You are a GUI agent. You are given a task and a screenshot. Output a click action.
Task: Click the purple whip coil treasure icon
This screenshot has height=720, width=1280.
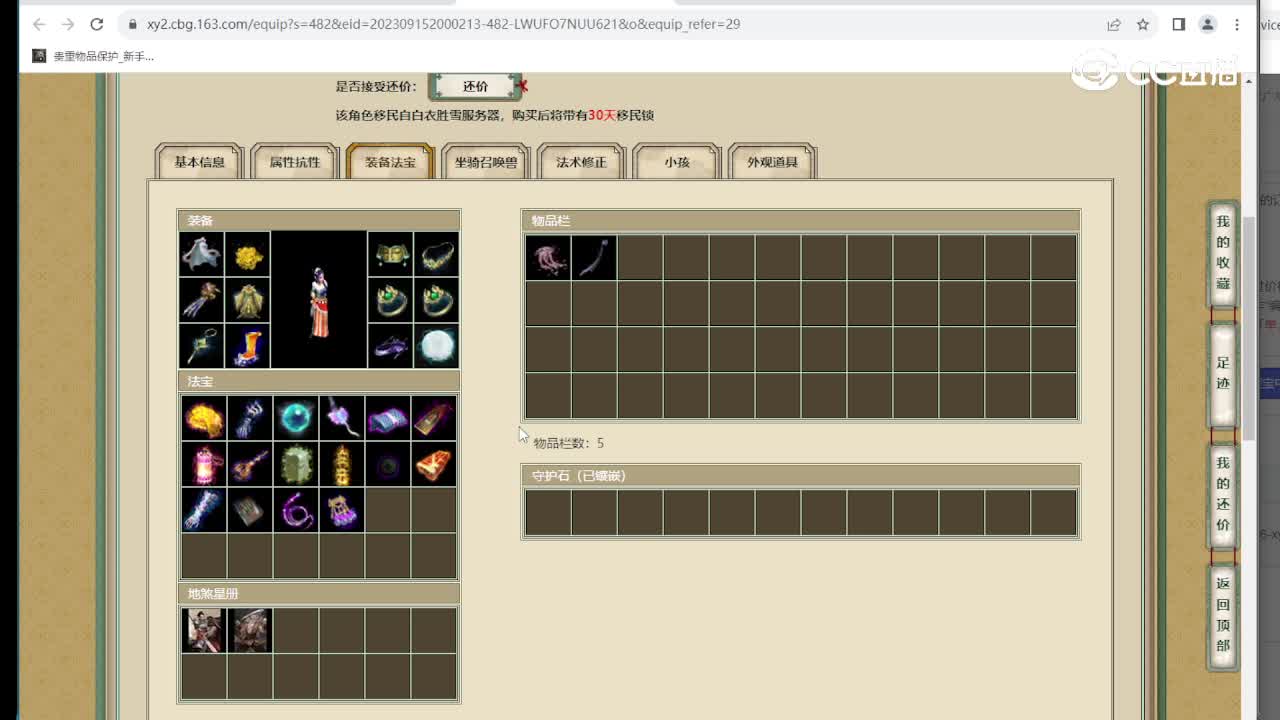click(296, 510)
